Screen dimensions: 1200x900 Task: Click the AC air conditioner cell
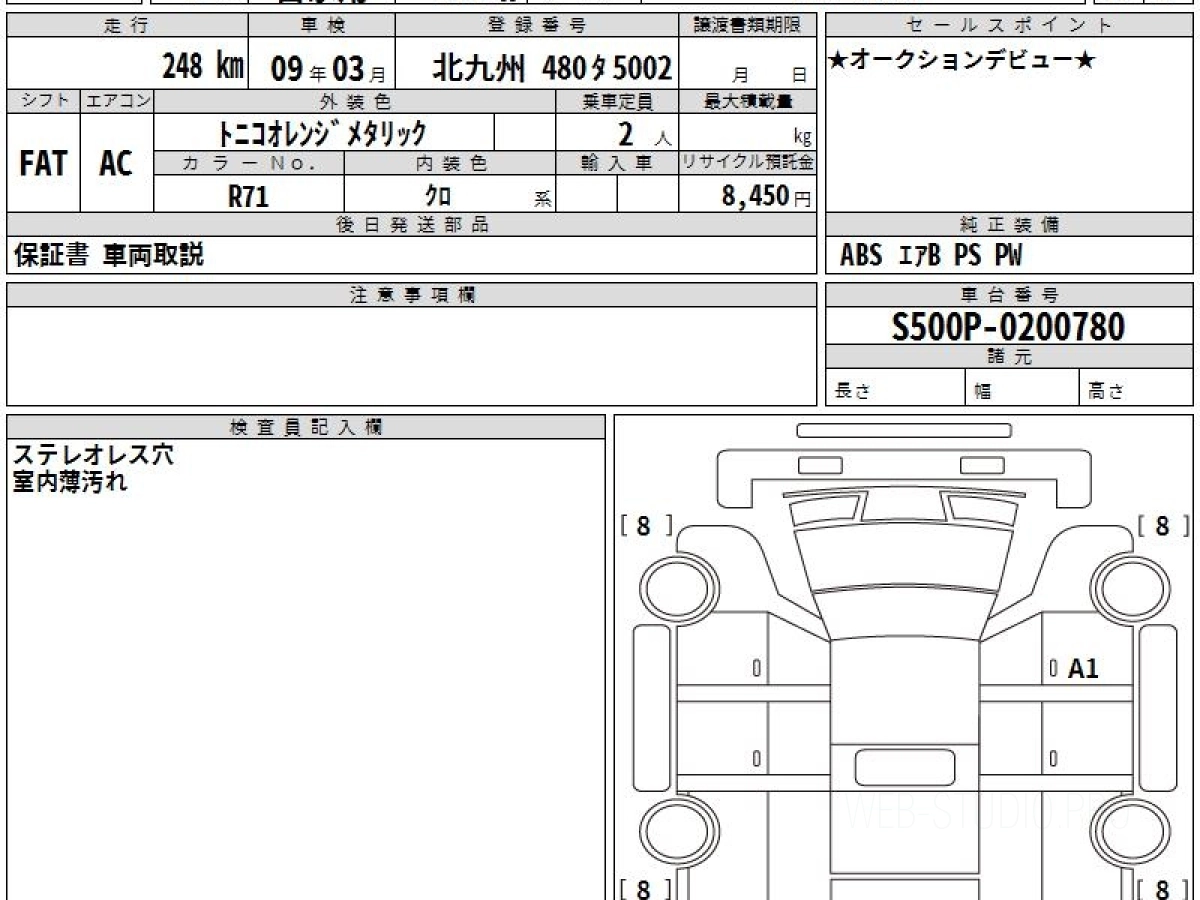pos(116,163)
